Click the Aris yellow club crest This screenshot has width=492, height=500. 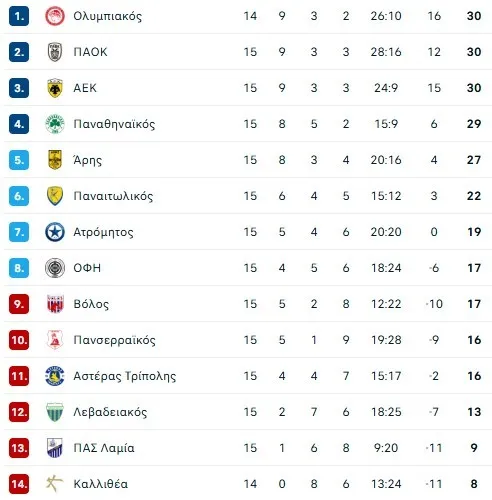(55, 160)
